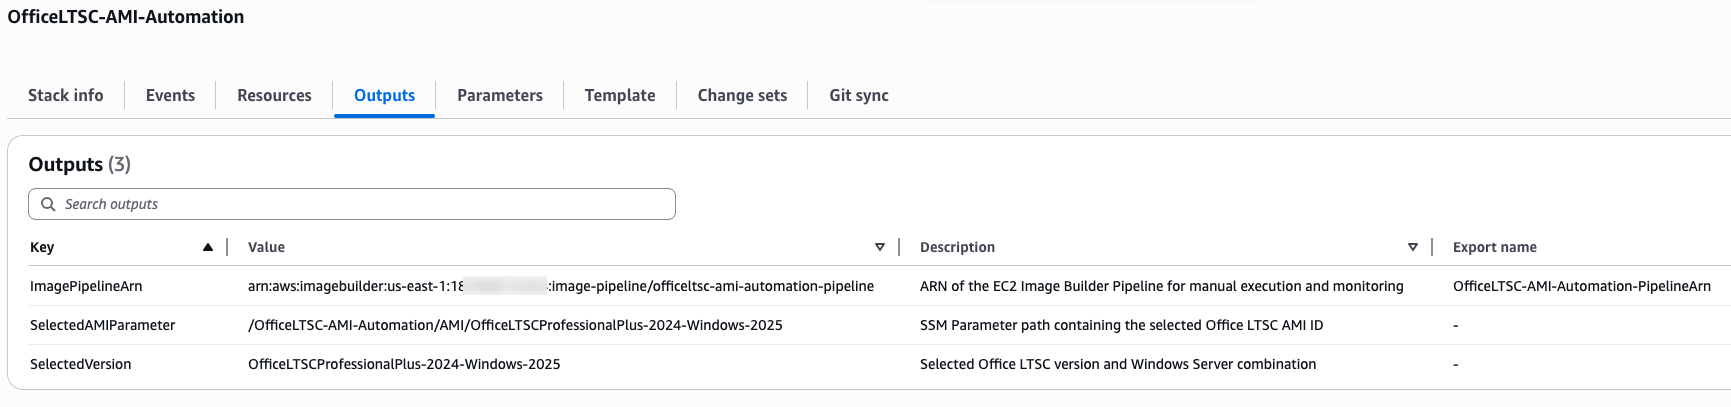Open the Template tab
The height and width of the screenshot is (407, 1731).
620,95
